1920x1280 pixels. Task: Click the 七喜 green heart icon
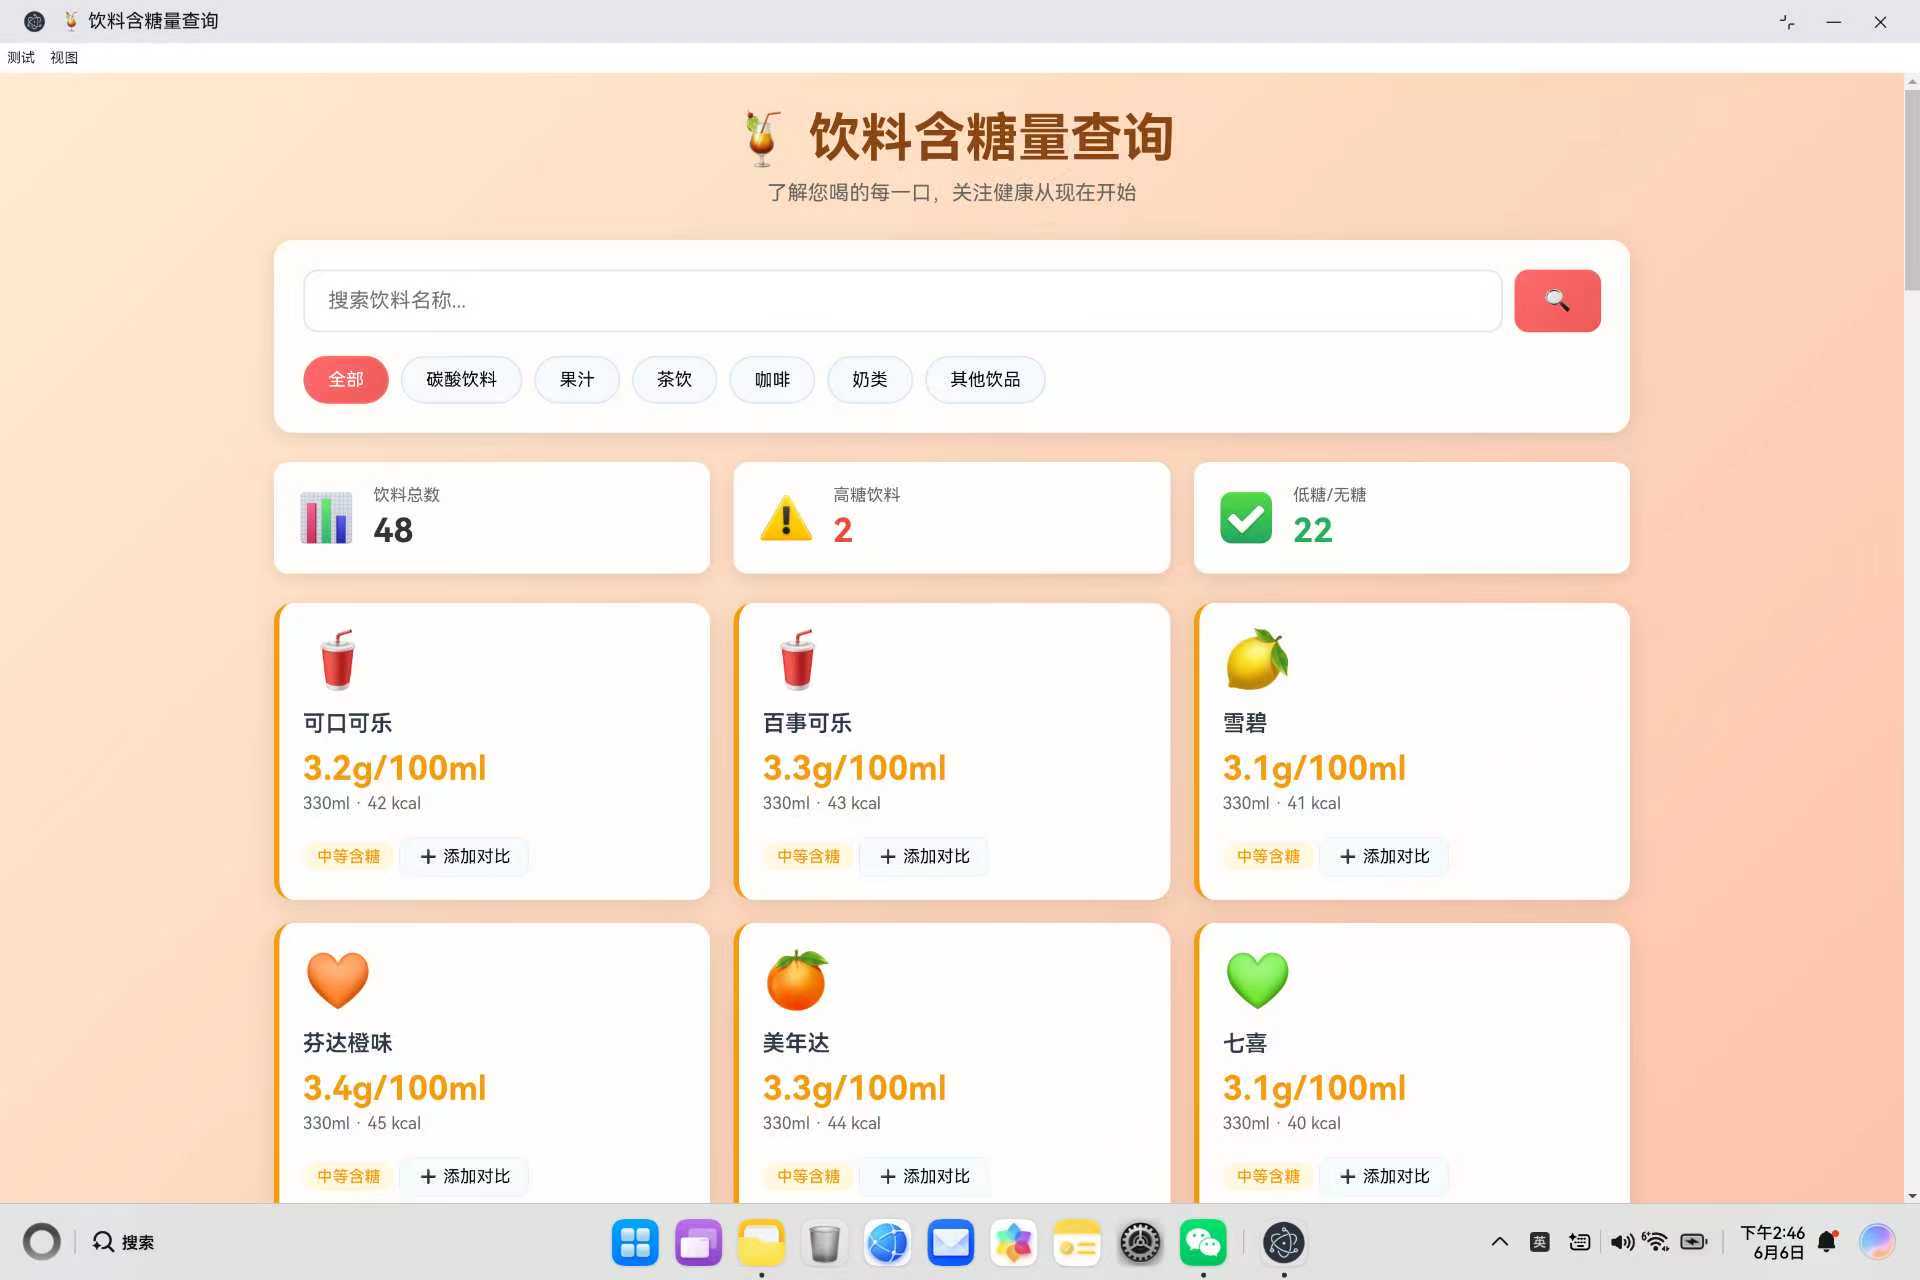(x=1257, y=979)
